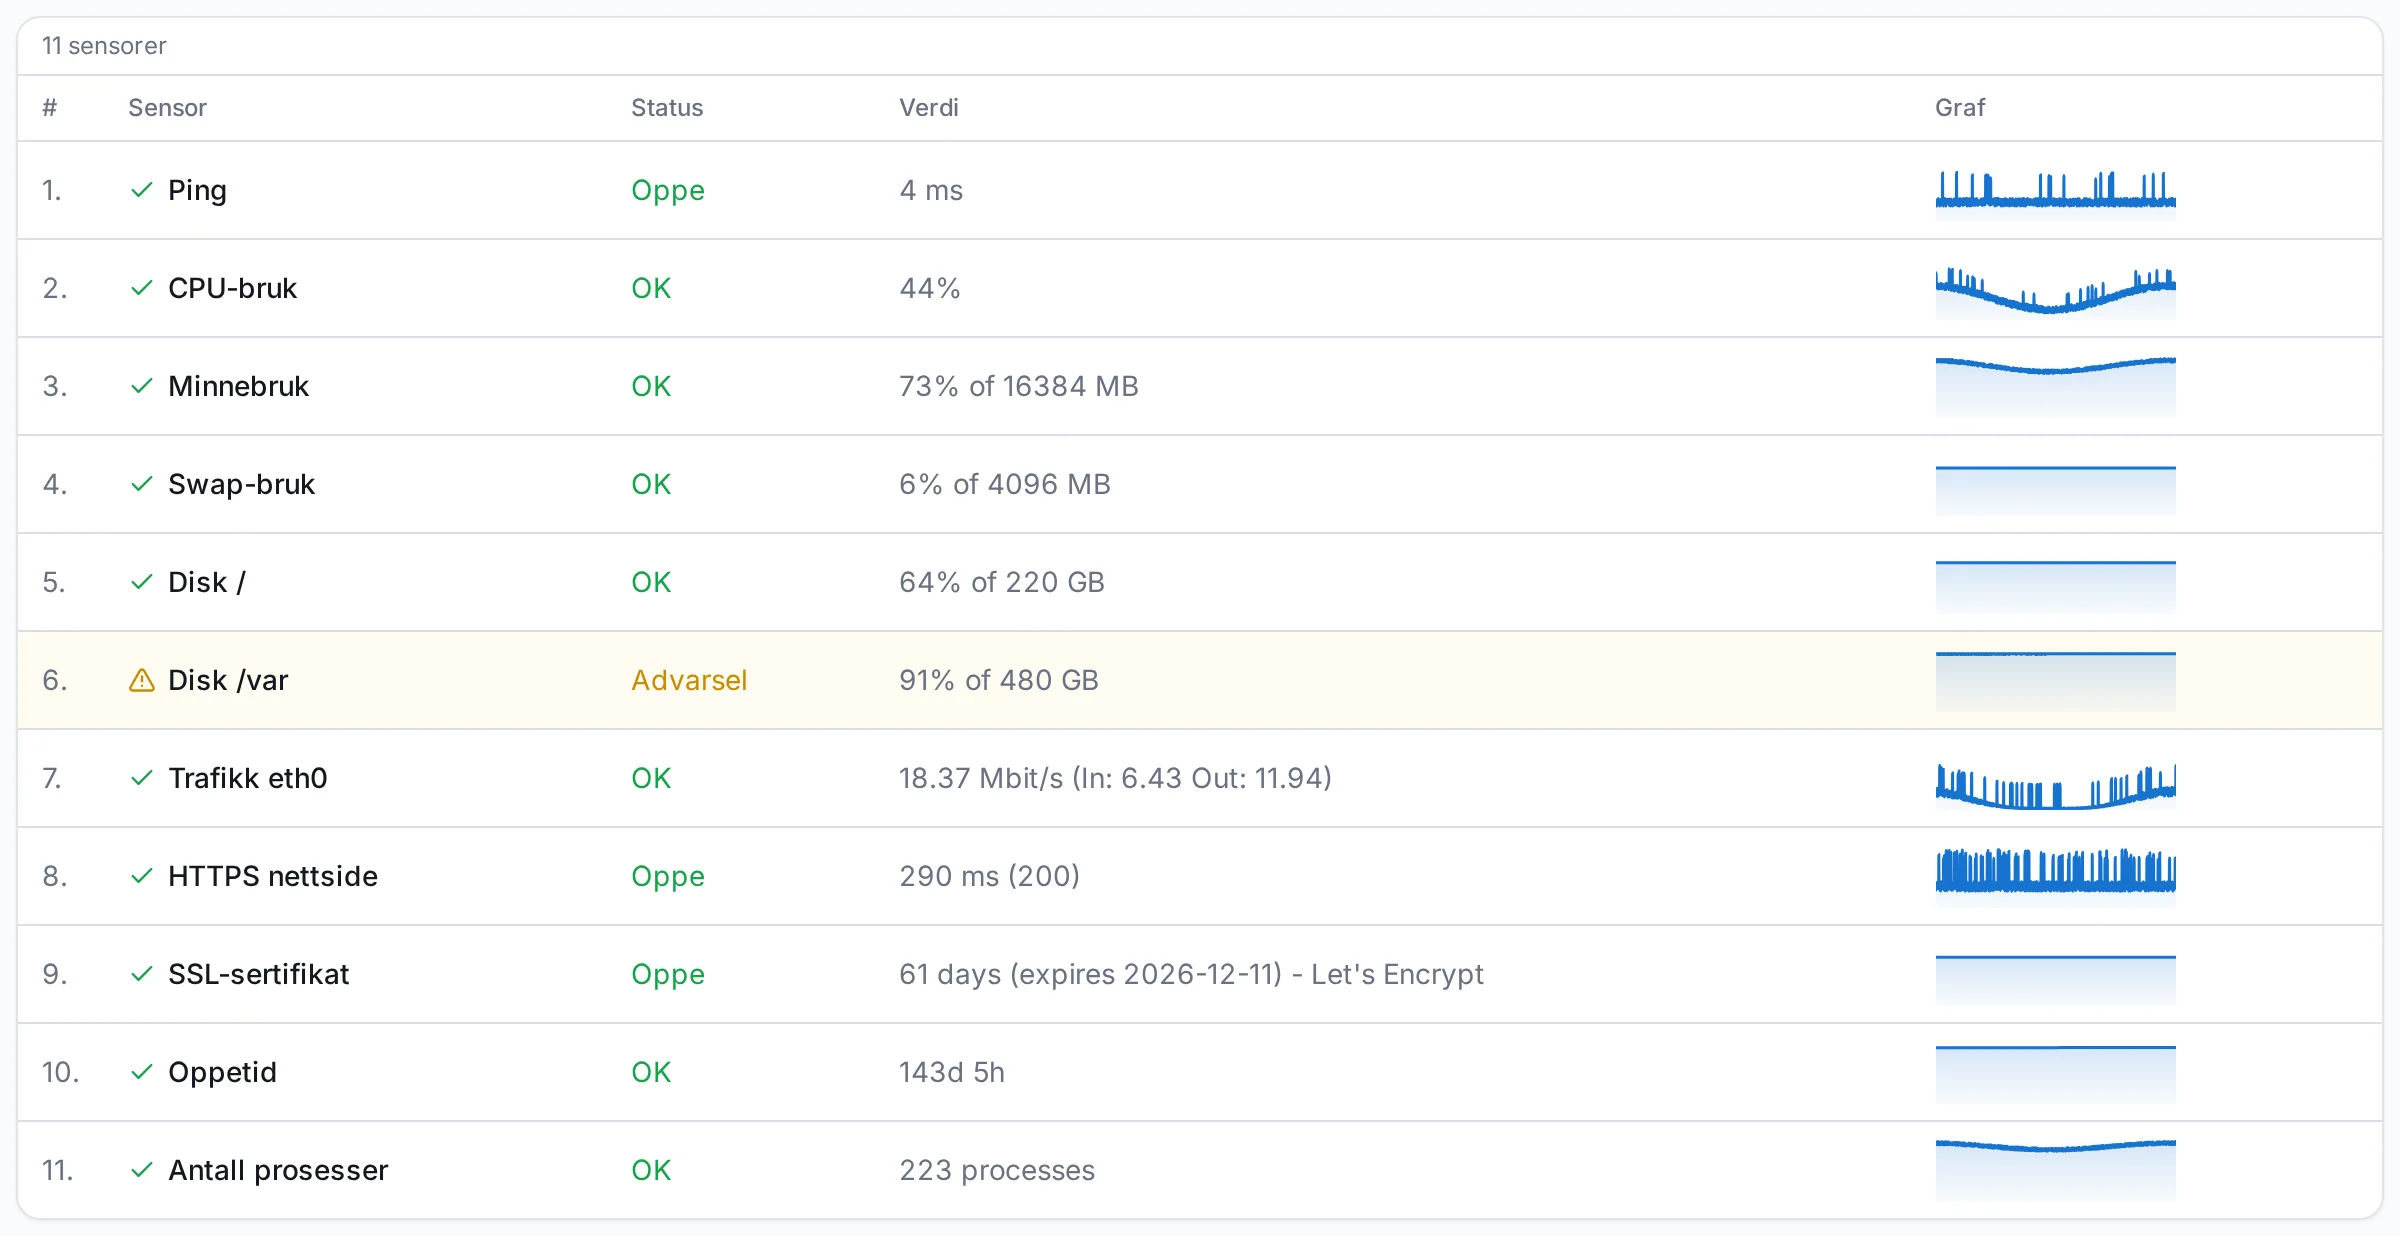The image size is (2400, 1236).
Task: Click the check icon next to CPU-bruk
Action: (x=142, y=288)
